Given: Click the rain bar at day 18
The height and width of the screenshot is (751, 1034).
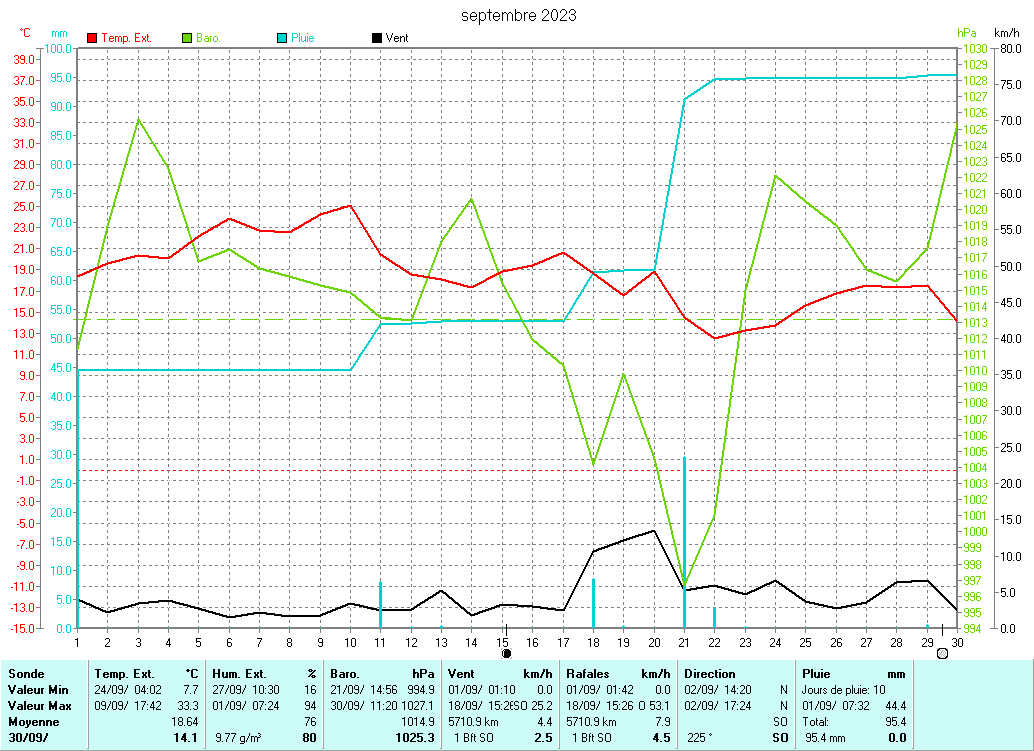Looking at the screenshot, I should click(x=593, y=602).
